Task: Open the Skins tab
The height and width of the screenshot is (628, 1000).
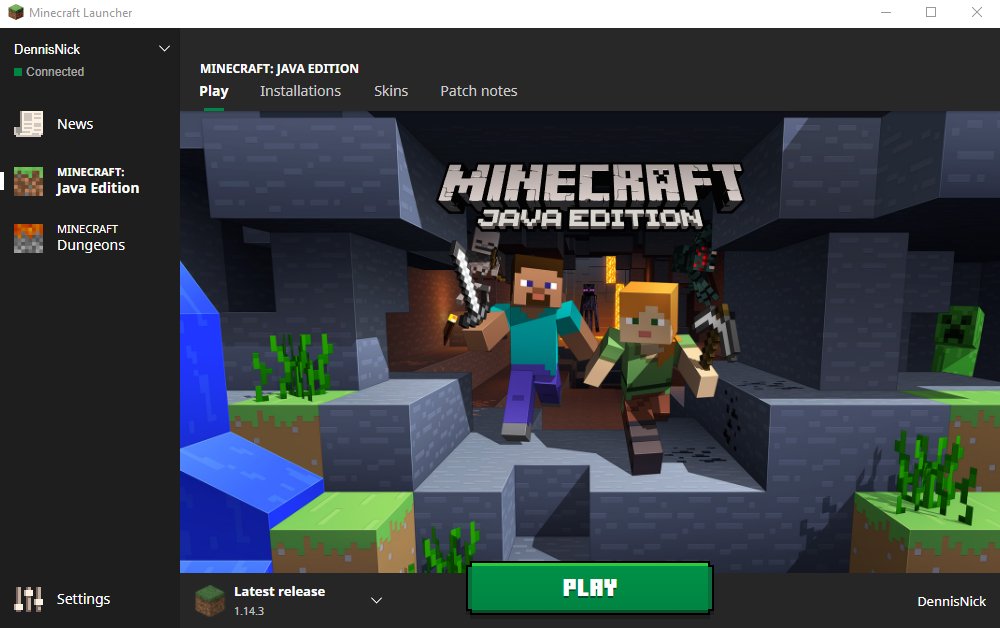Action: [x=391, y=91]
